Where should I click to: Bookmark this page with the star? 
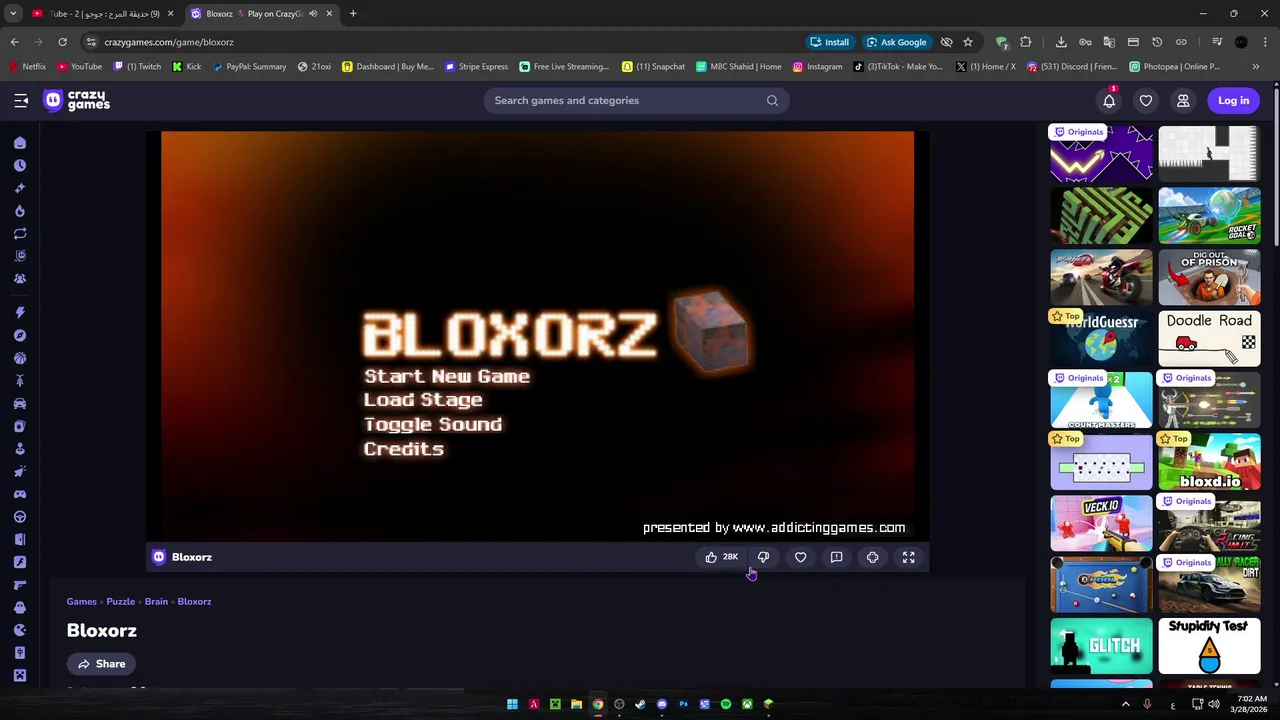point(967,42)
